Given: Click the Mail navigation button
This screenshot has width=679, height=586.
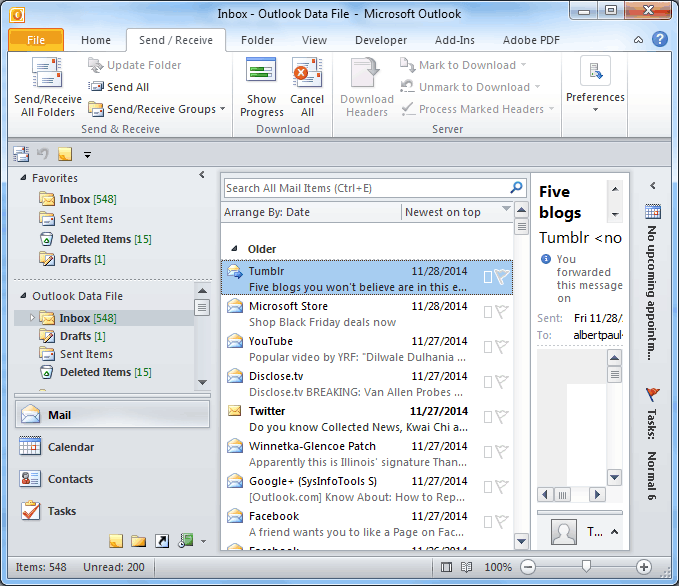Looking at the screenshot, I should click(112, 415).
